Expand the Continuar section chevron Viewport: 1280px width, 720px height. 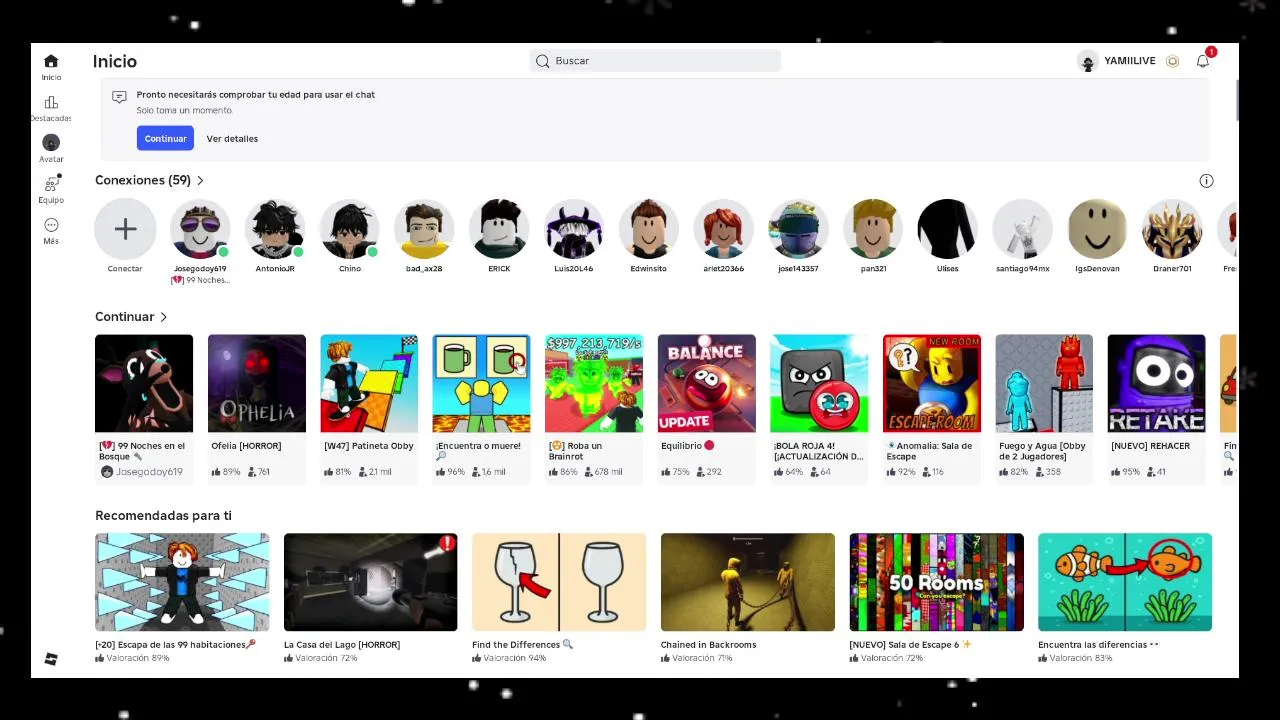163,317
